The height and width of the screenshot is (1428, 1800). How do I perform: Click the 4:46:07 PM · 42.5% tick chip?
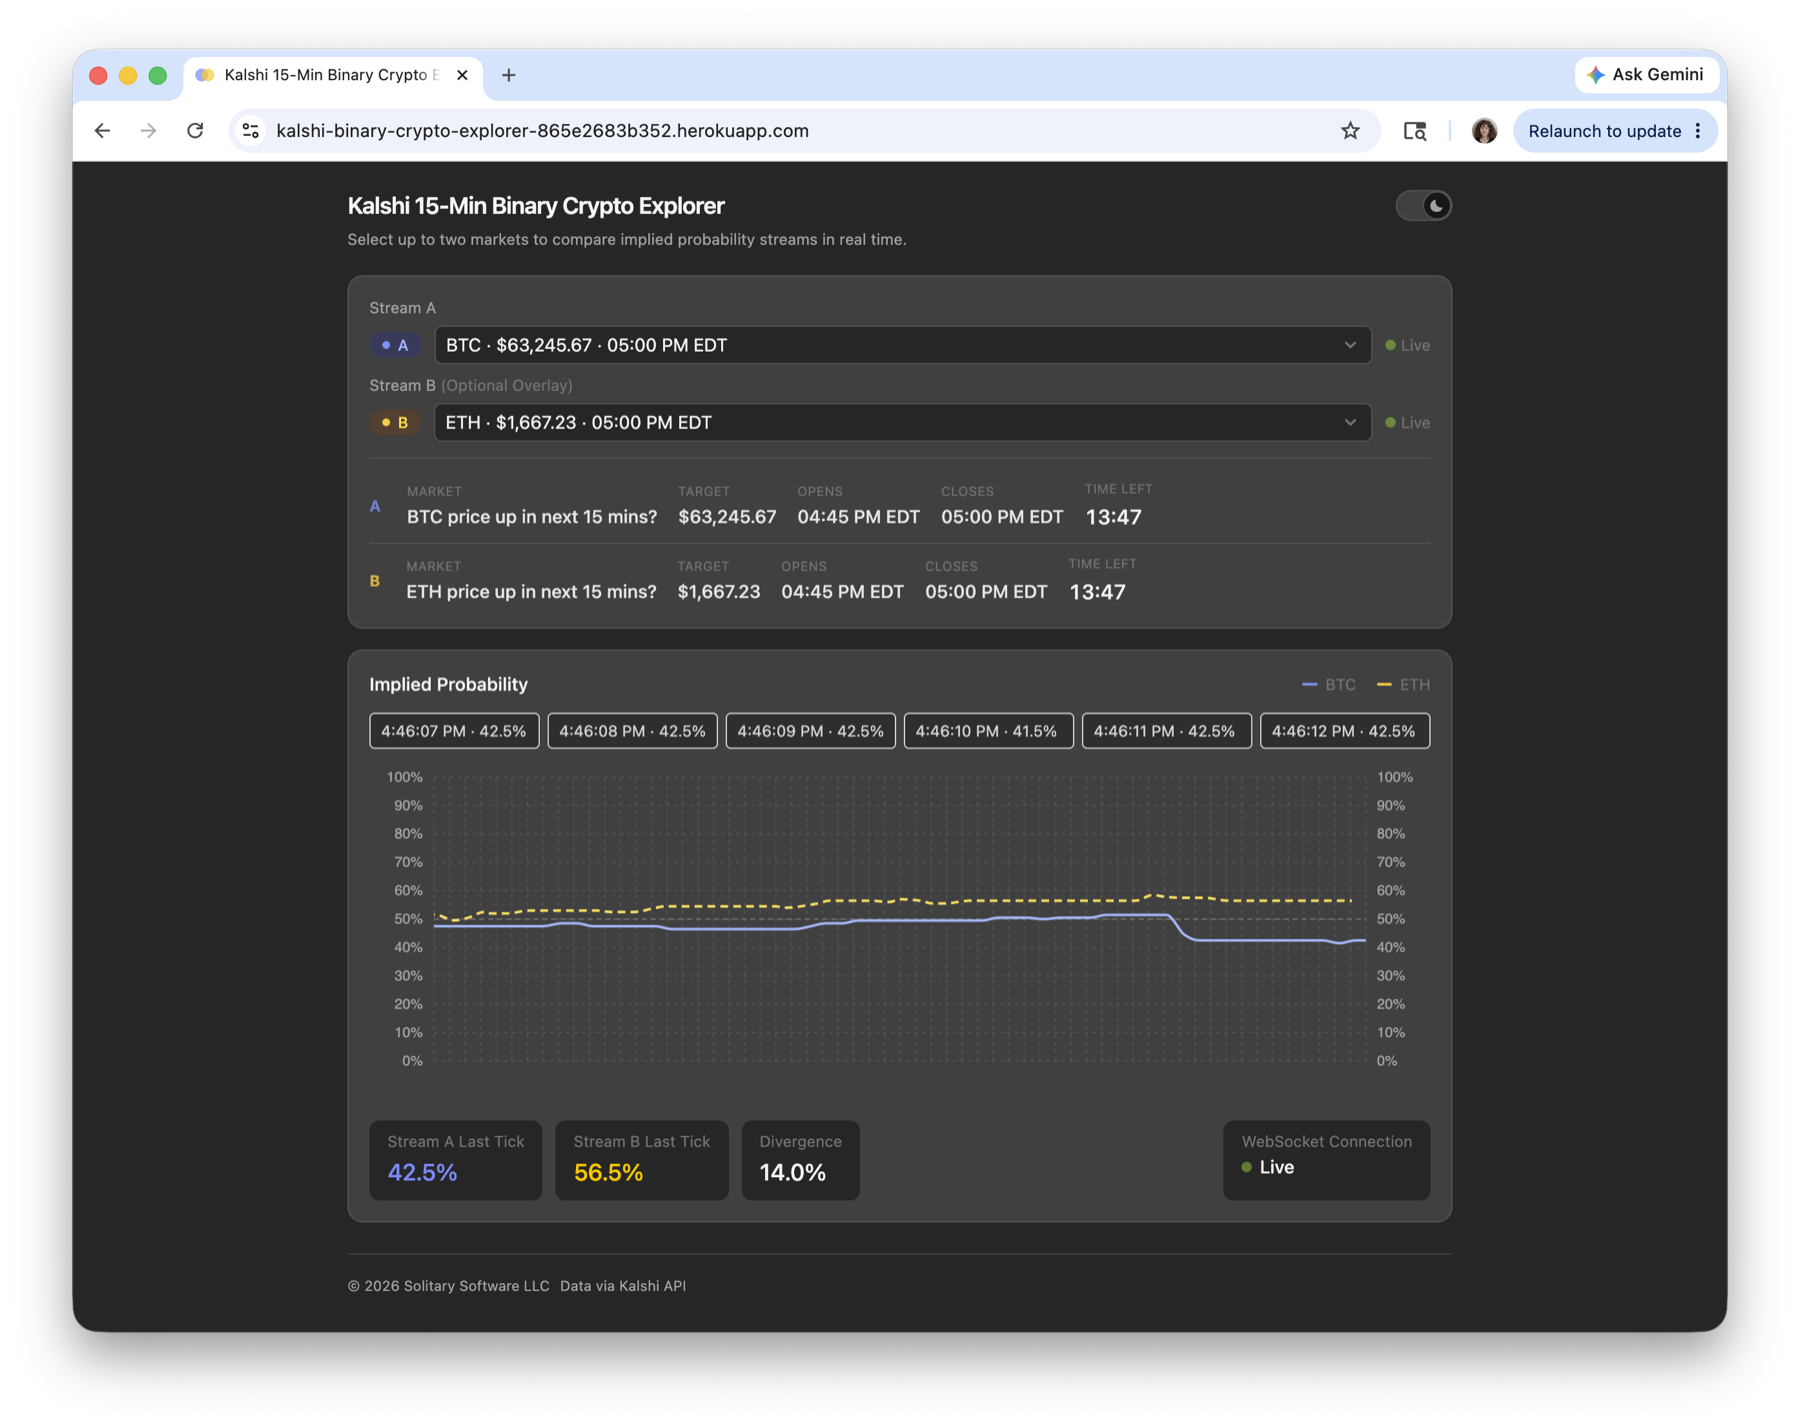click(x=454, y=731)
